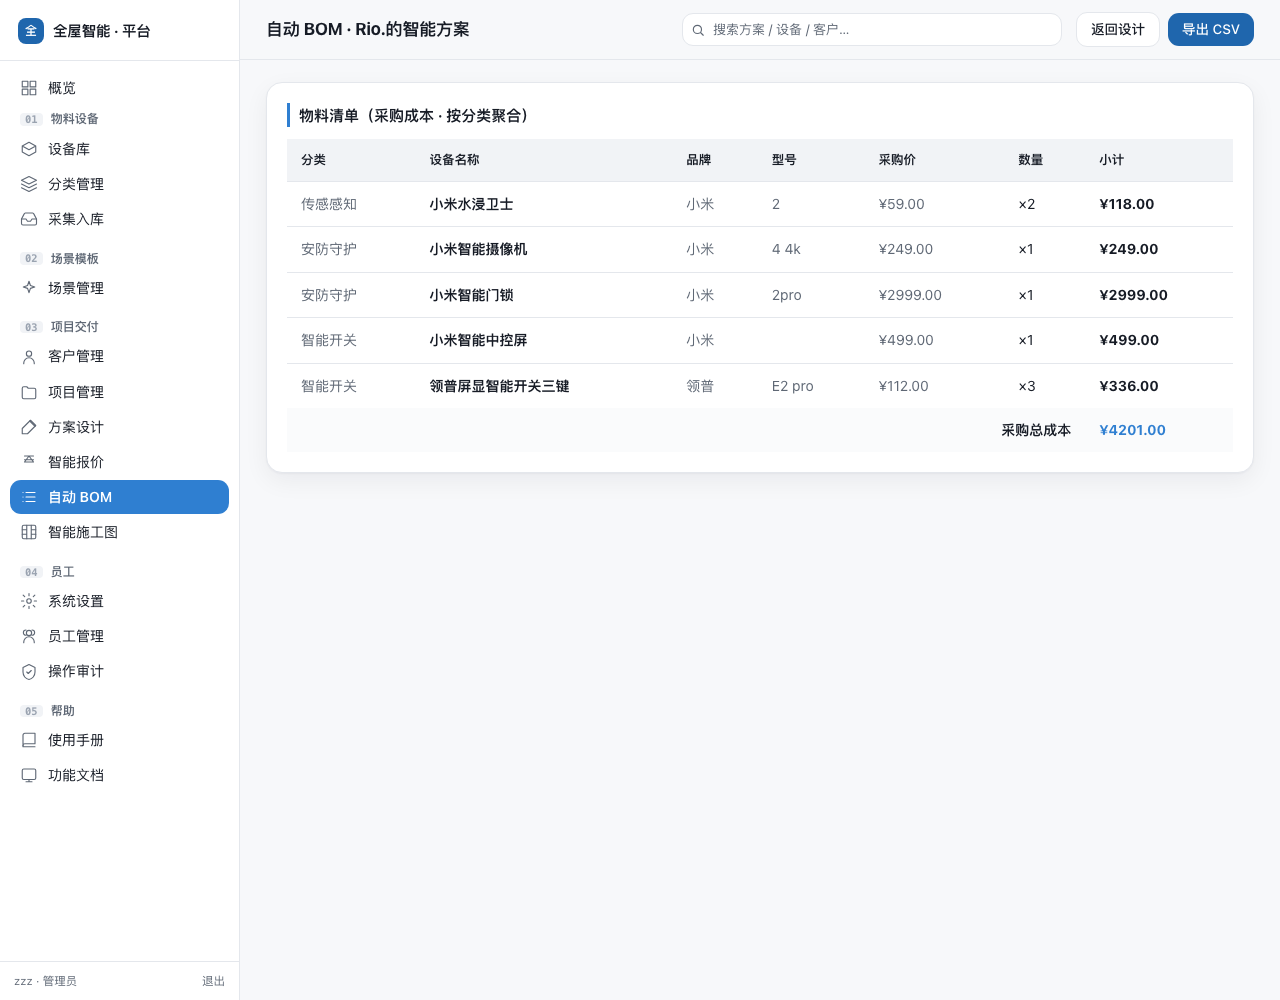This screenshot has width=1280, height=1000.
Task: Click the 全屋智能 platform logo icon
Action: (x=31, y=31)
